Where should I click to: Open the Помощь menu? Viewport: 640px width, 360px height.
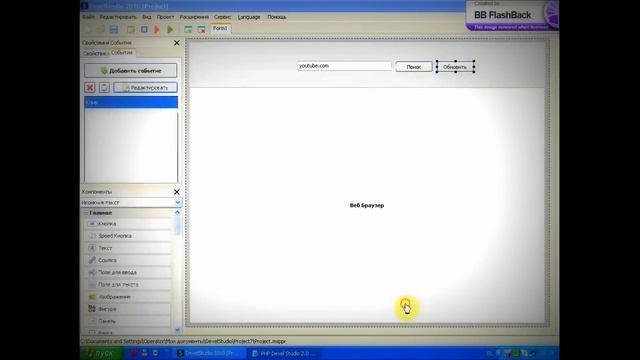(x=277, y=17)
